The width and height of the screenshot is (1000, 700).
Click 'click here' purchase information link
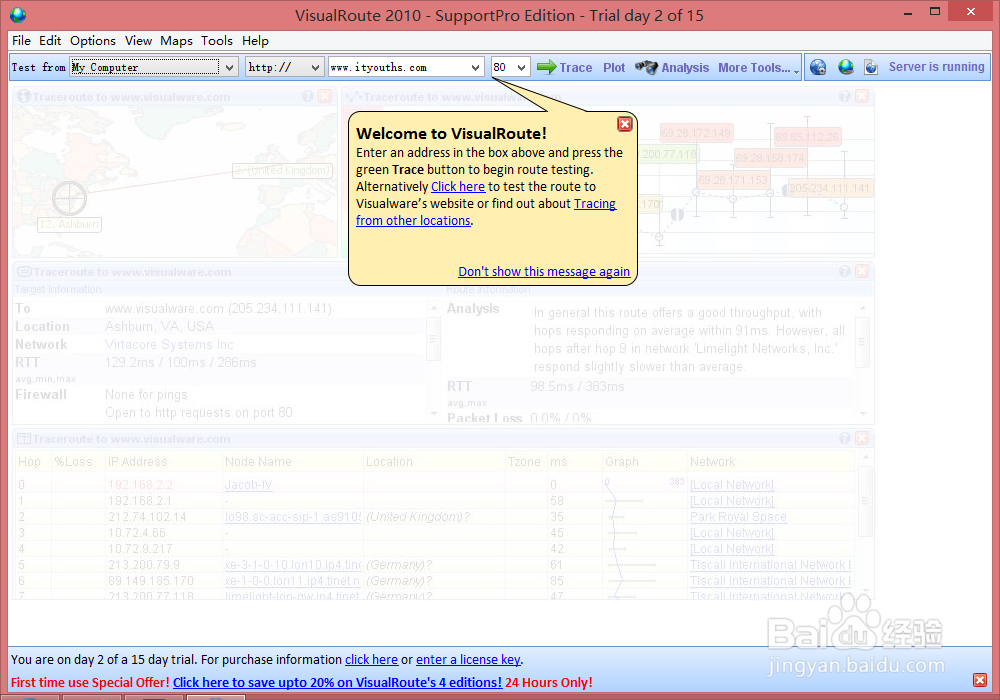371,660
